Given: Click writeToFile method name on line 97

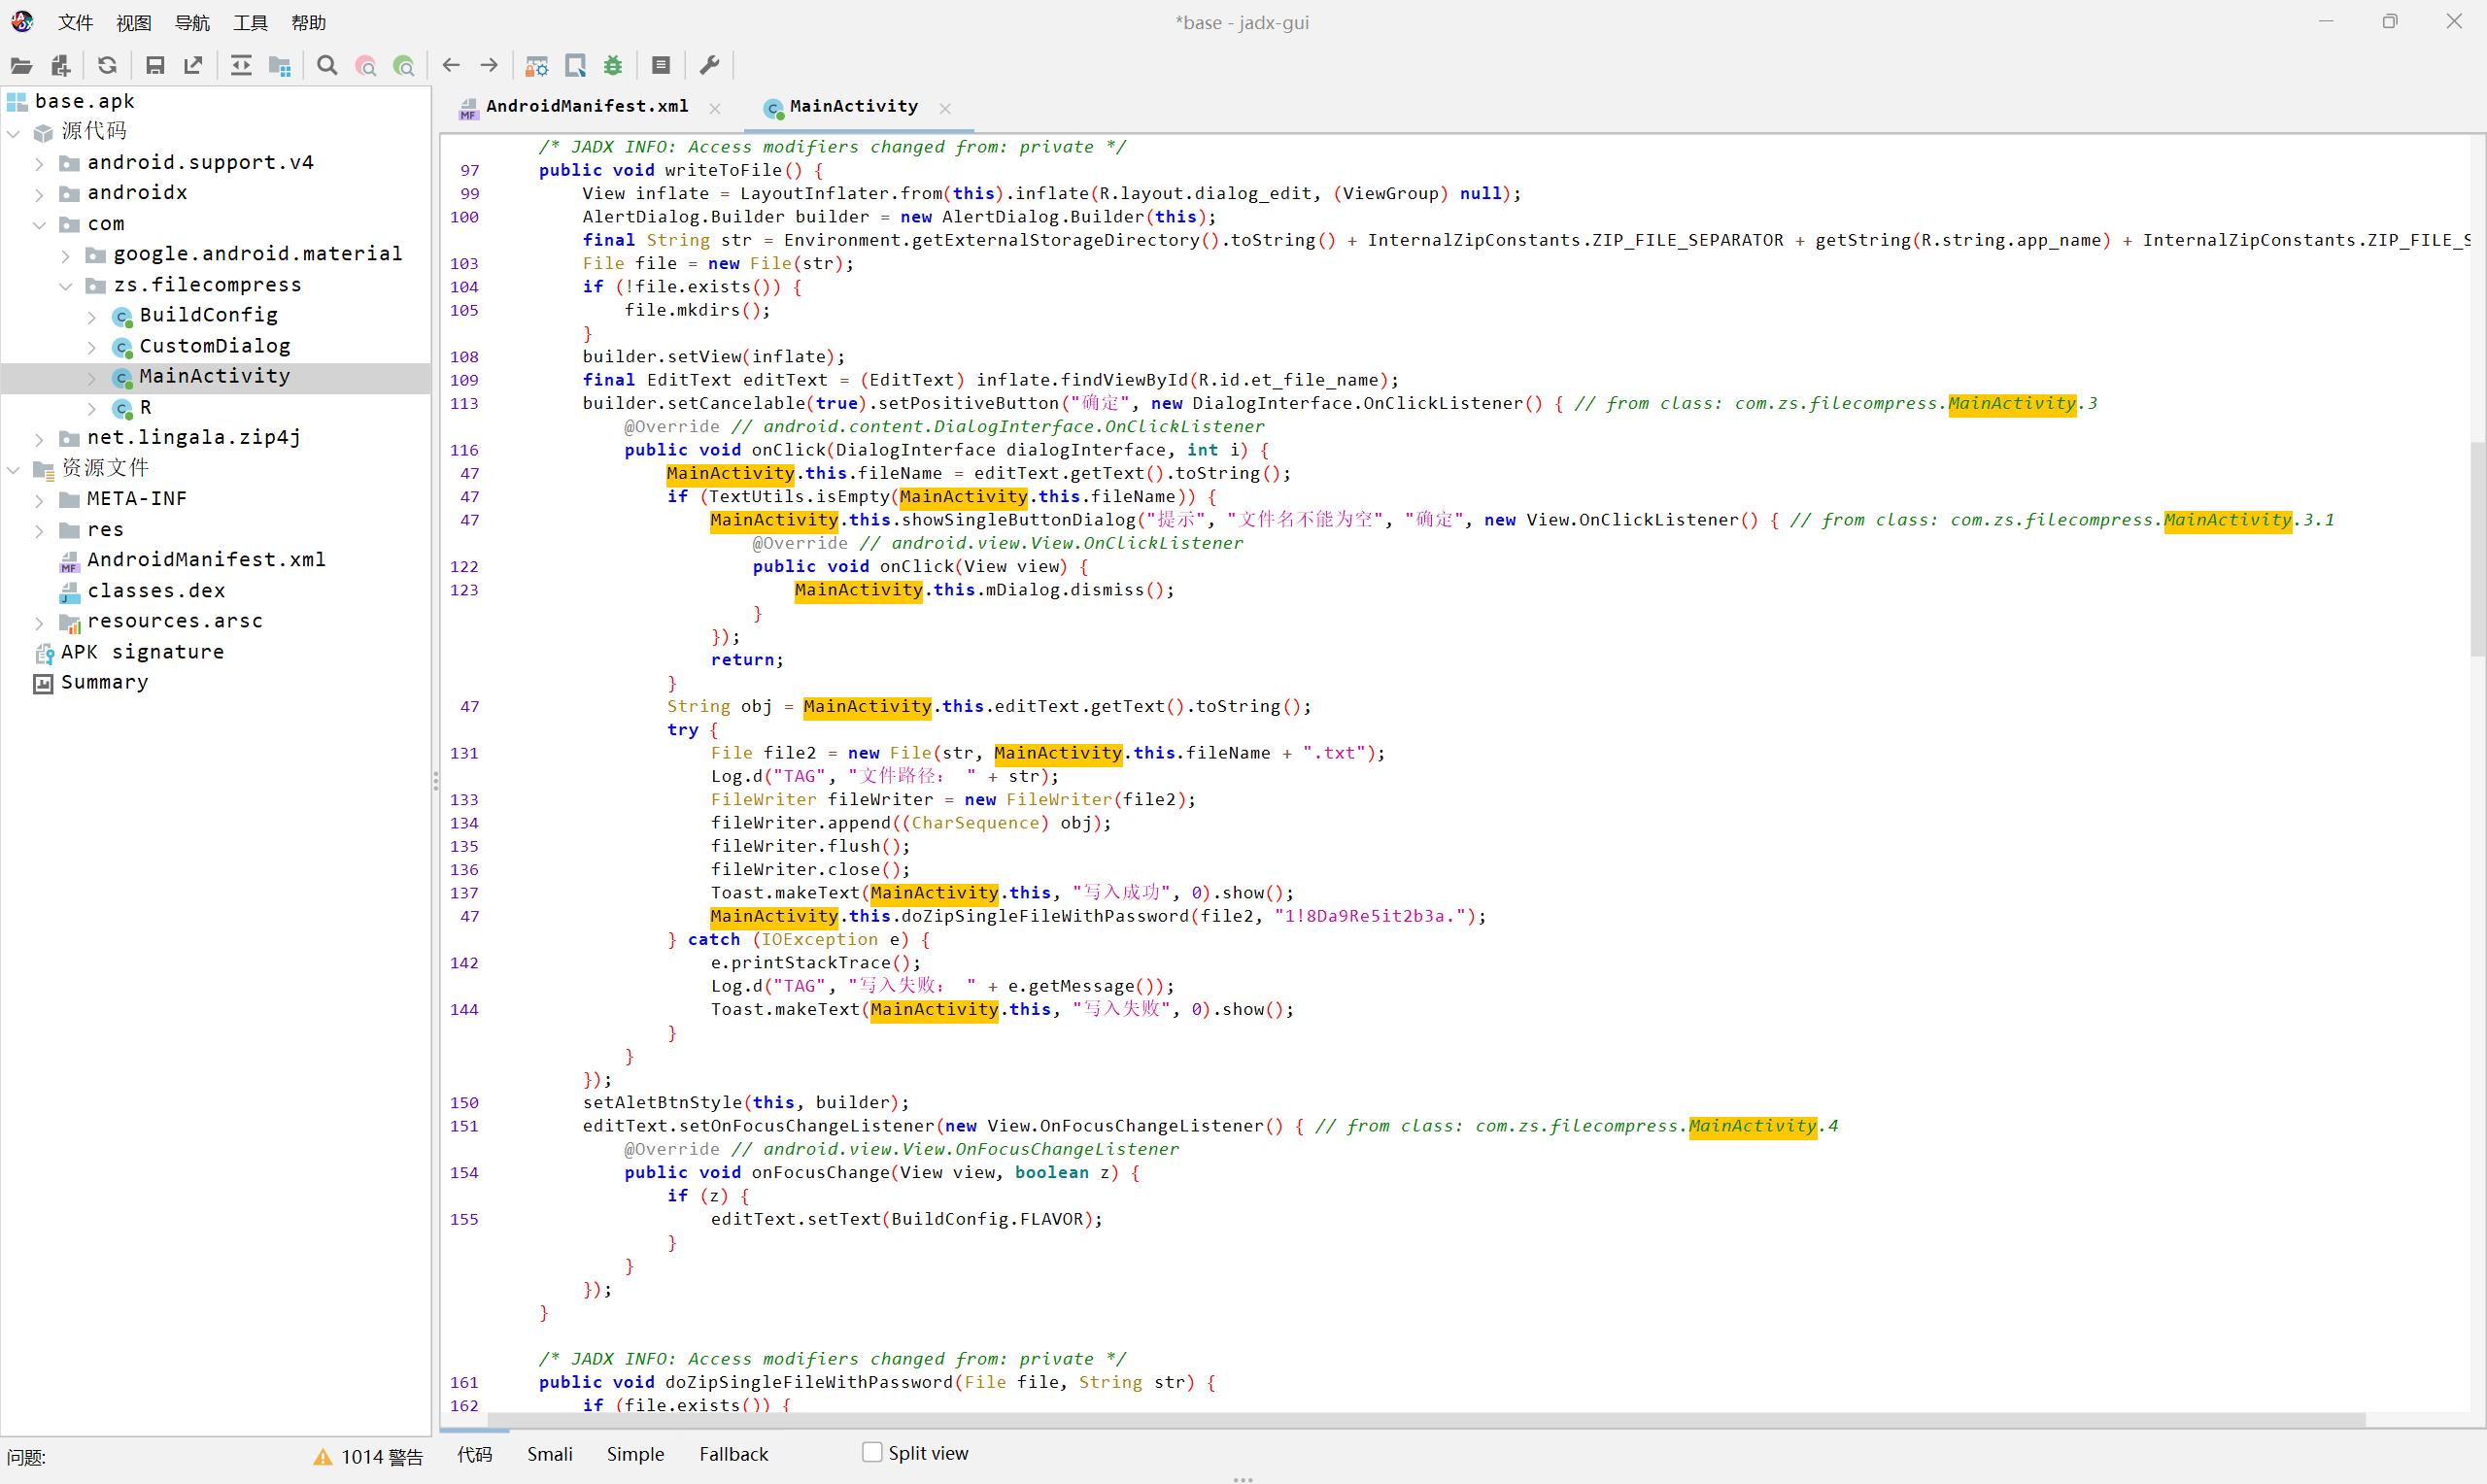Looking at the screenshot, I should (x=723, y=170).
